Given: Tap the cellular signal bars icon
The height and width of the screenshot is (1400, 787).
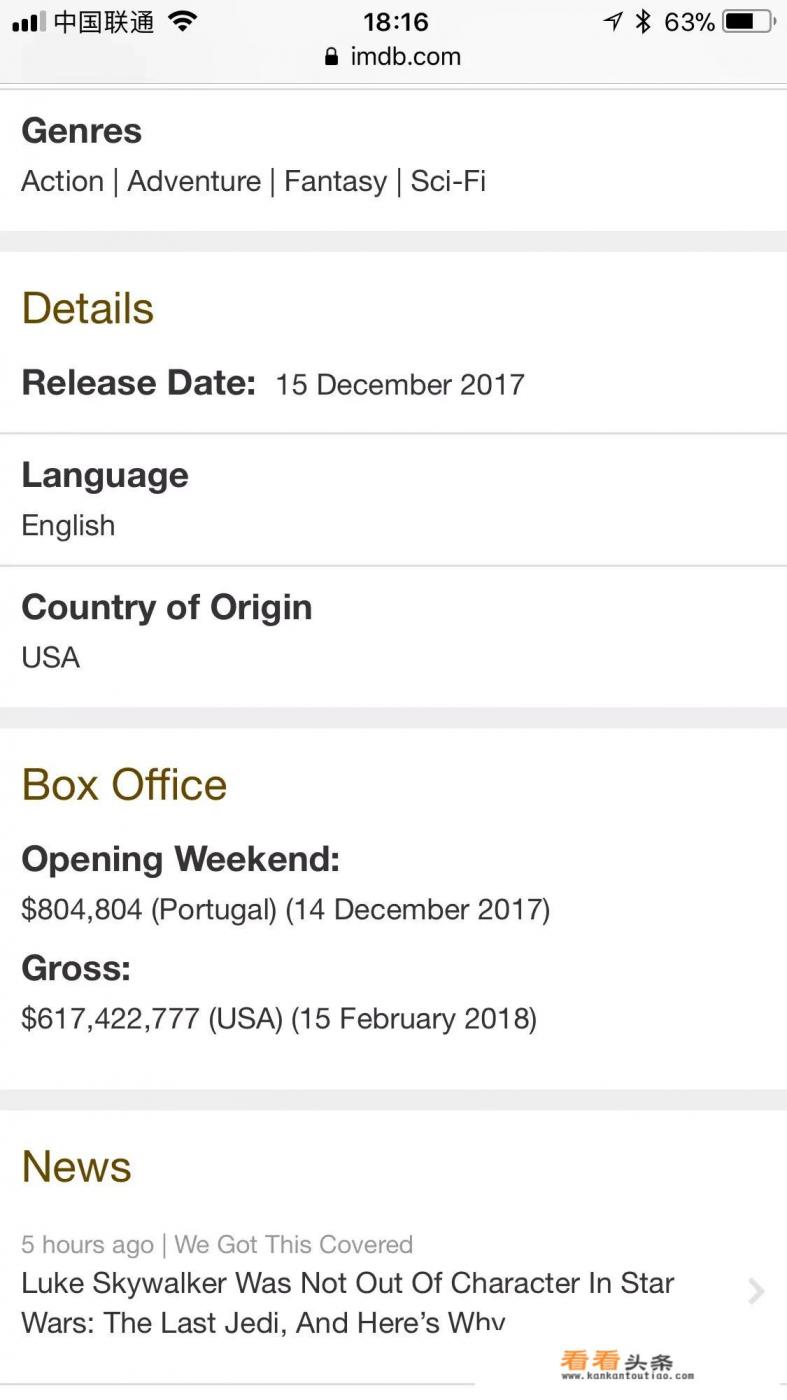Looking at the screenshot, I should point(29,22).
